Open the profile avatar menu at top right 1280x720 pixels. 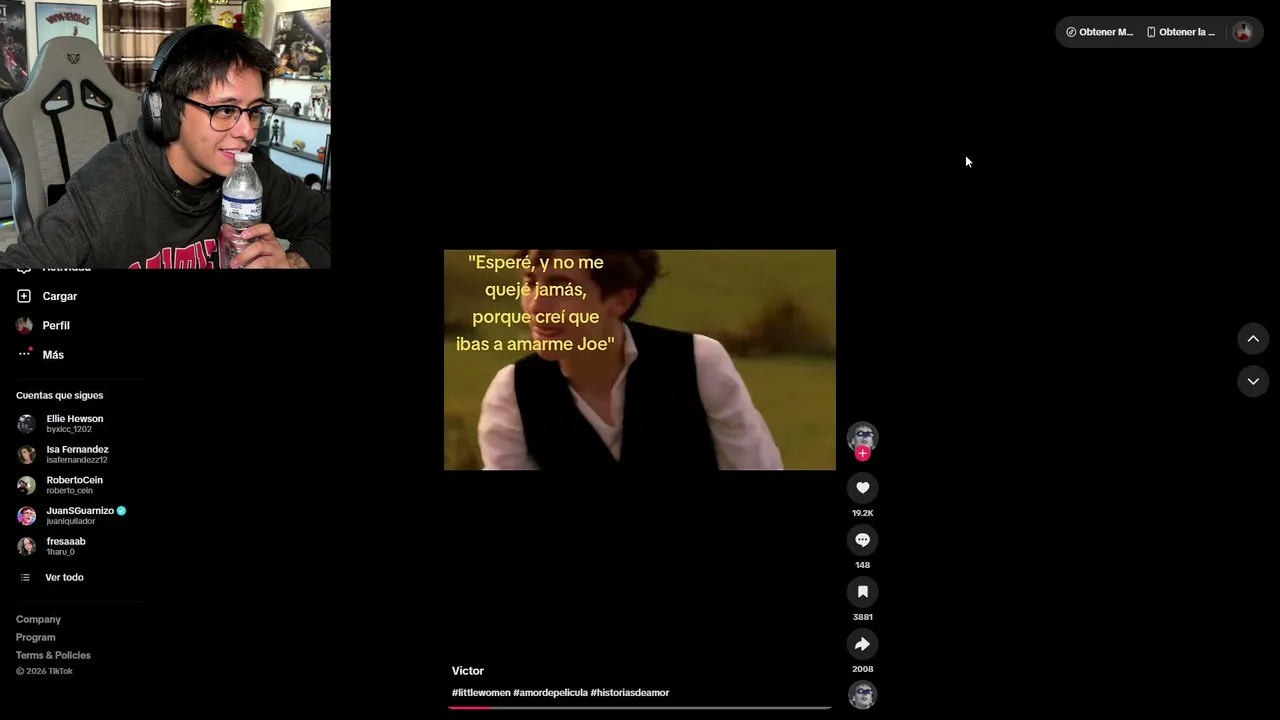pyautogui.click(x=1243, y=32)
